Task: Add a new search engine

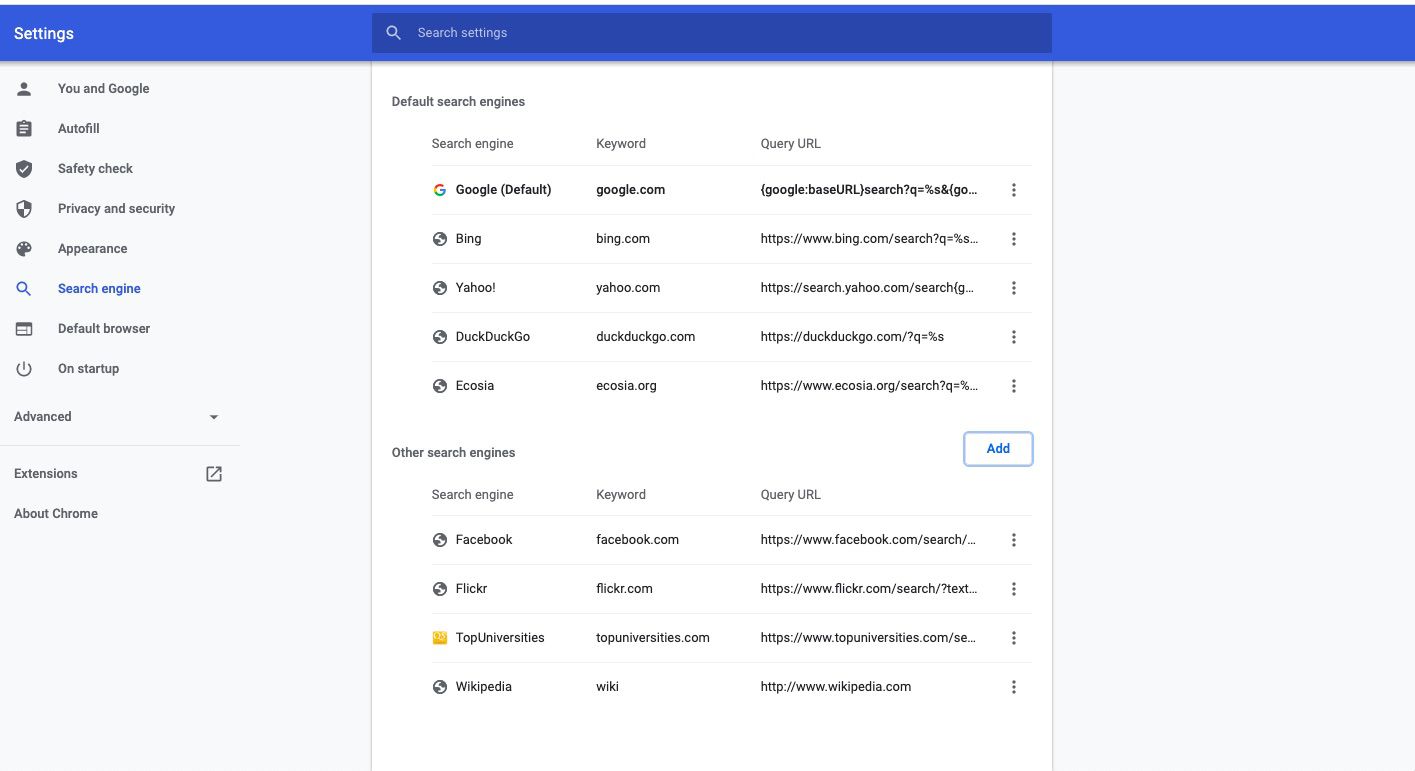Action: [998, 449]
